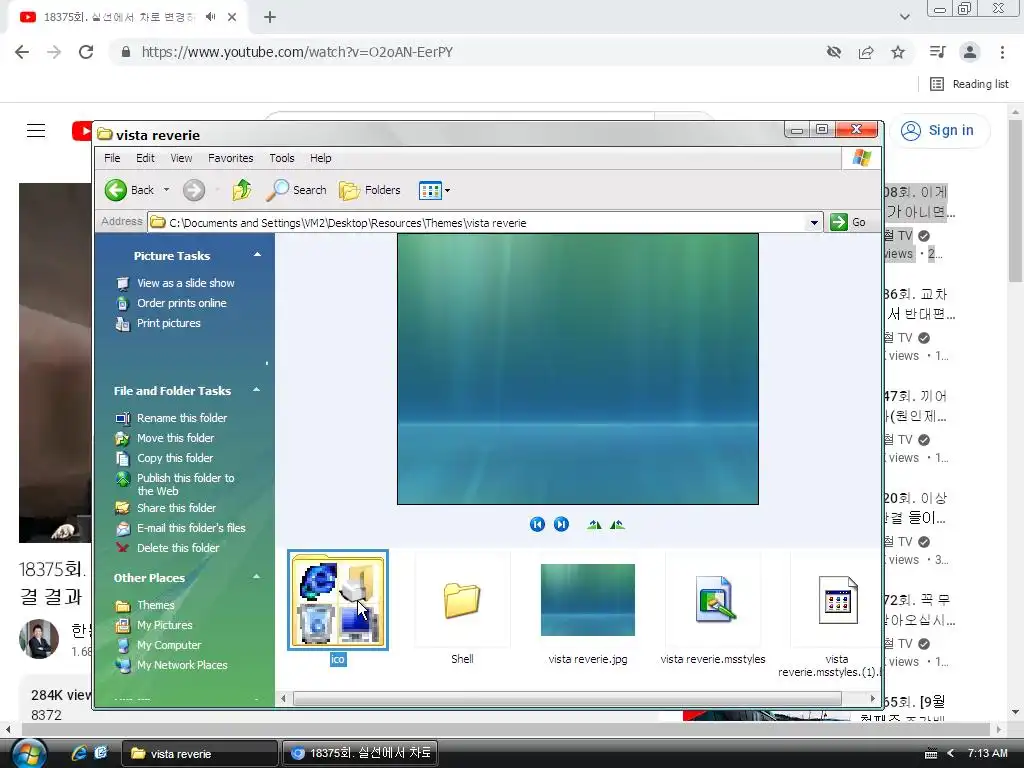Open the Chrome media control icon
The width and height of the screenshot is (1024, 768).
[x=937, y=52]
